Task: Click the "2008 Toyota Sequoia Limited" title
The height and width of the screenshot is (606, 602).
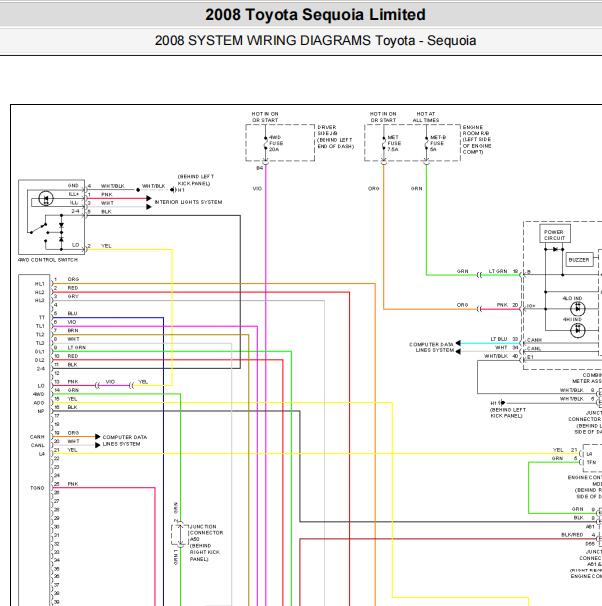Action: (x=315, y=15)
